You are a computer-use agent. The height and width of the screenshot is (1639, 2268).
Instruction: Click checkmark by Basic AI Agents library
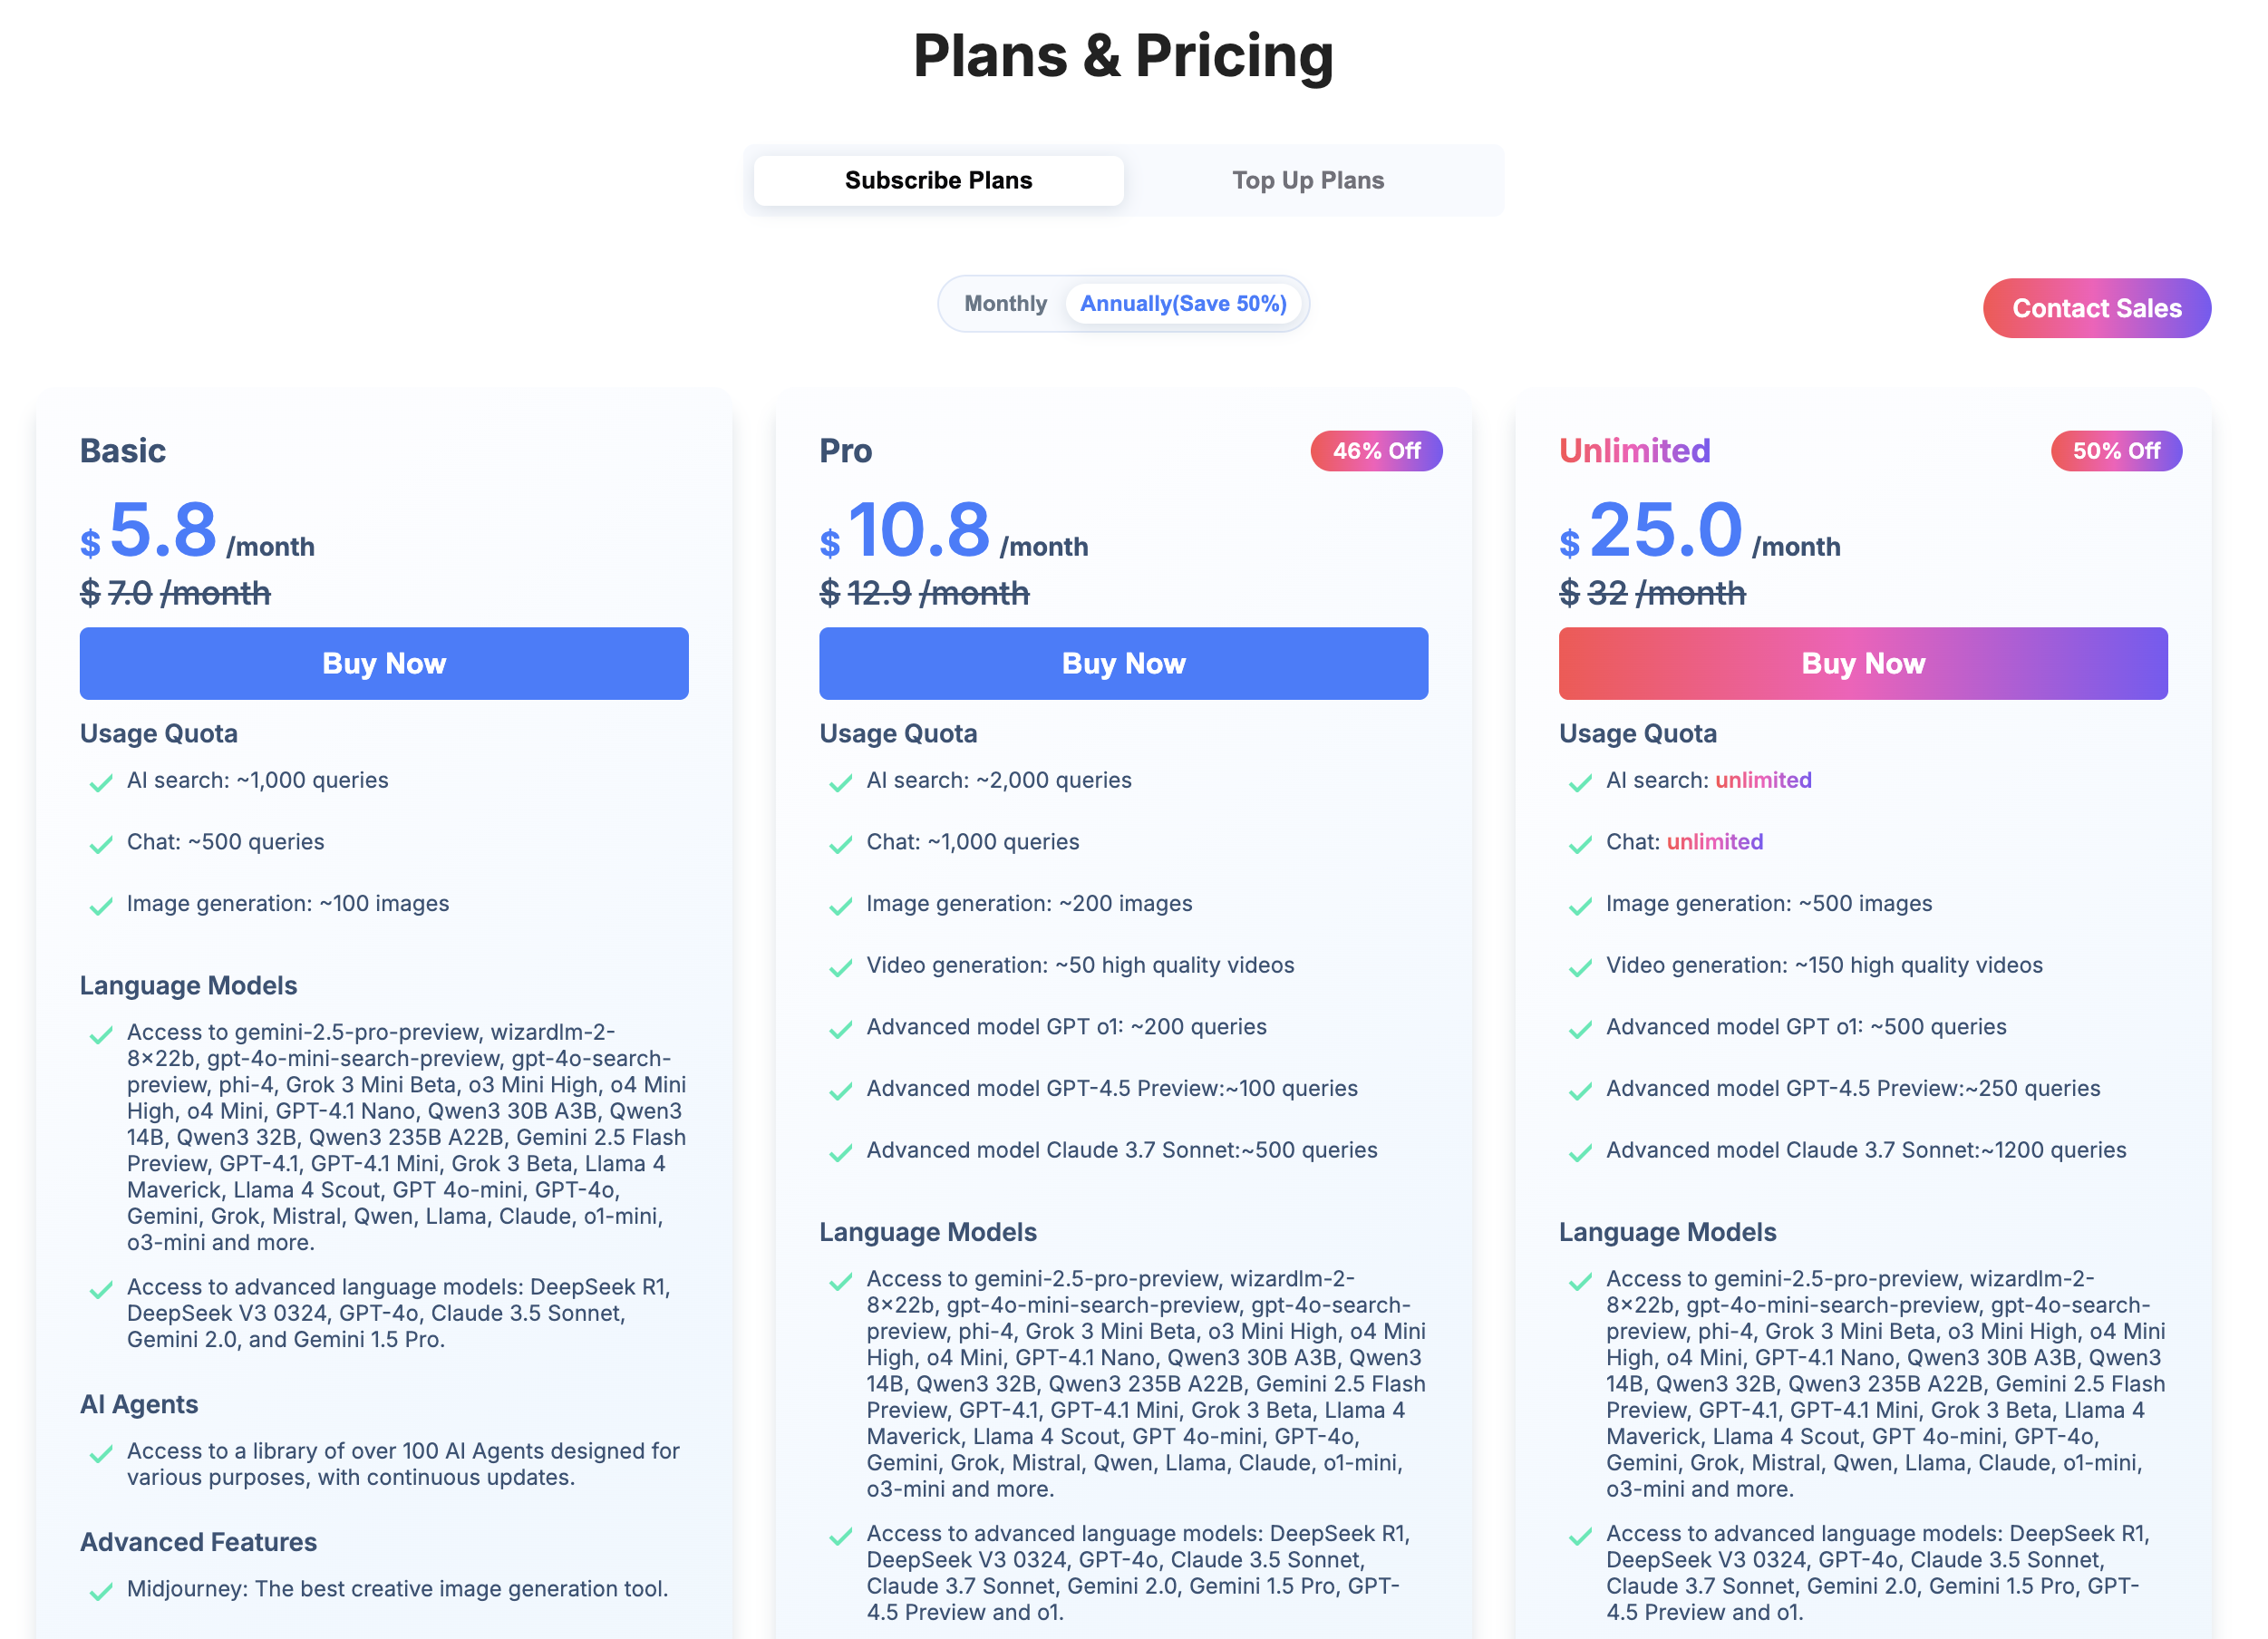(101, 1454)
